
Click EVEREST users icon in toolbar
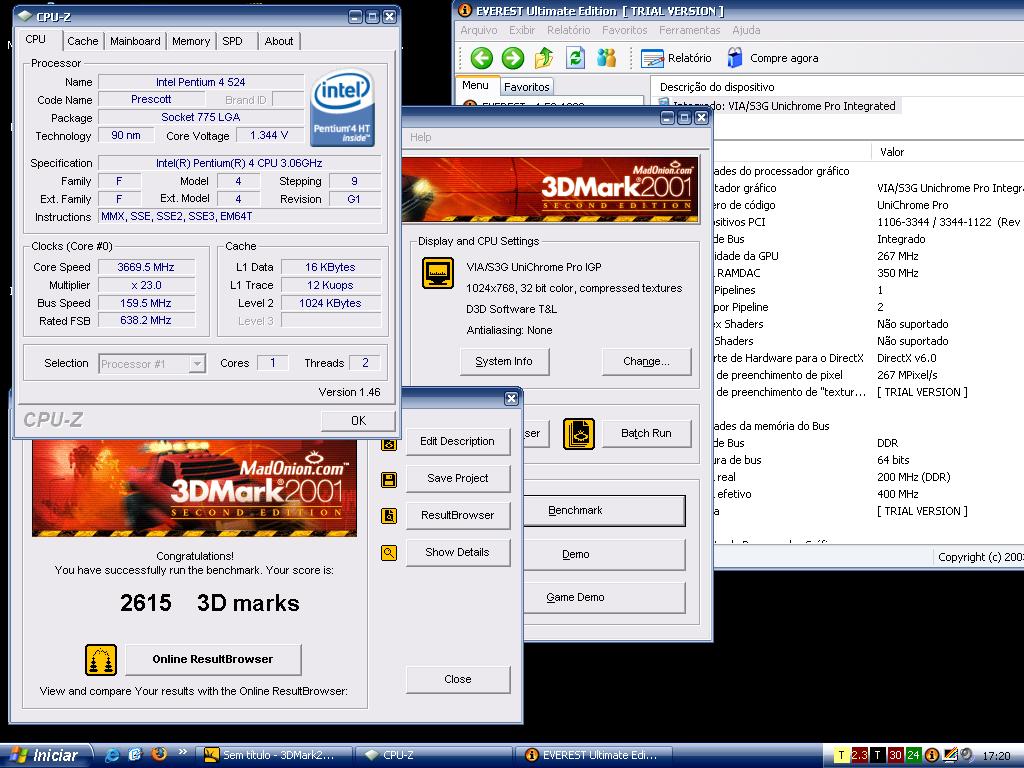[x=606, y=58]
